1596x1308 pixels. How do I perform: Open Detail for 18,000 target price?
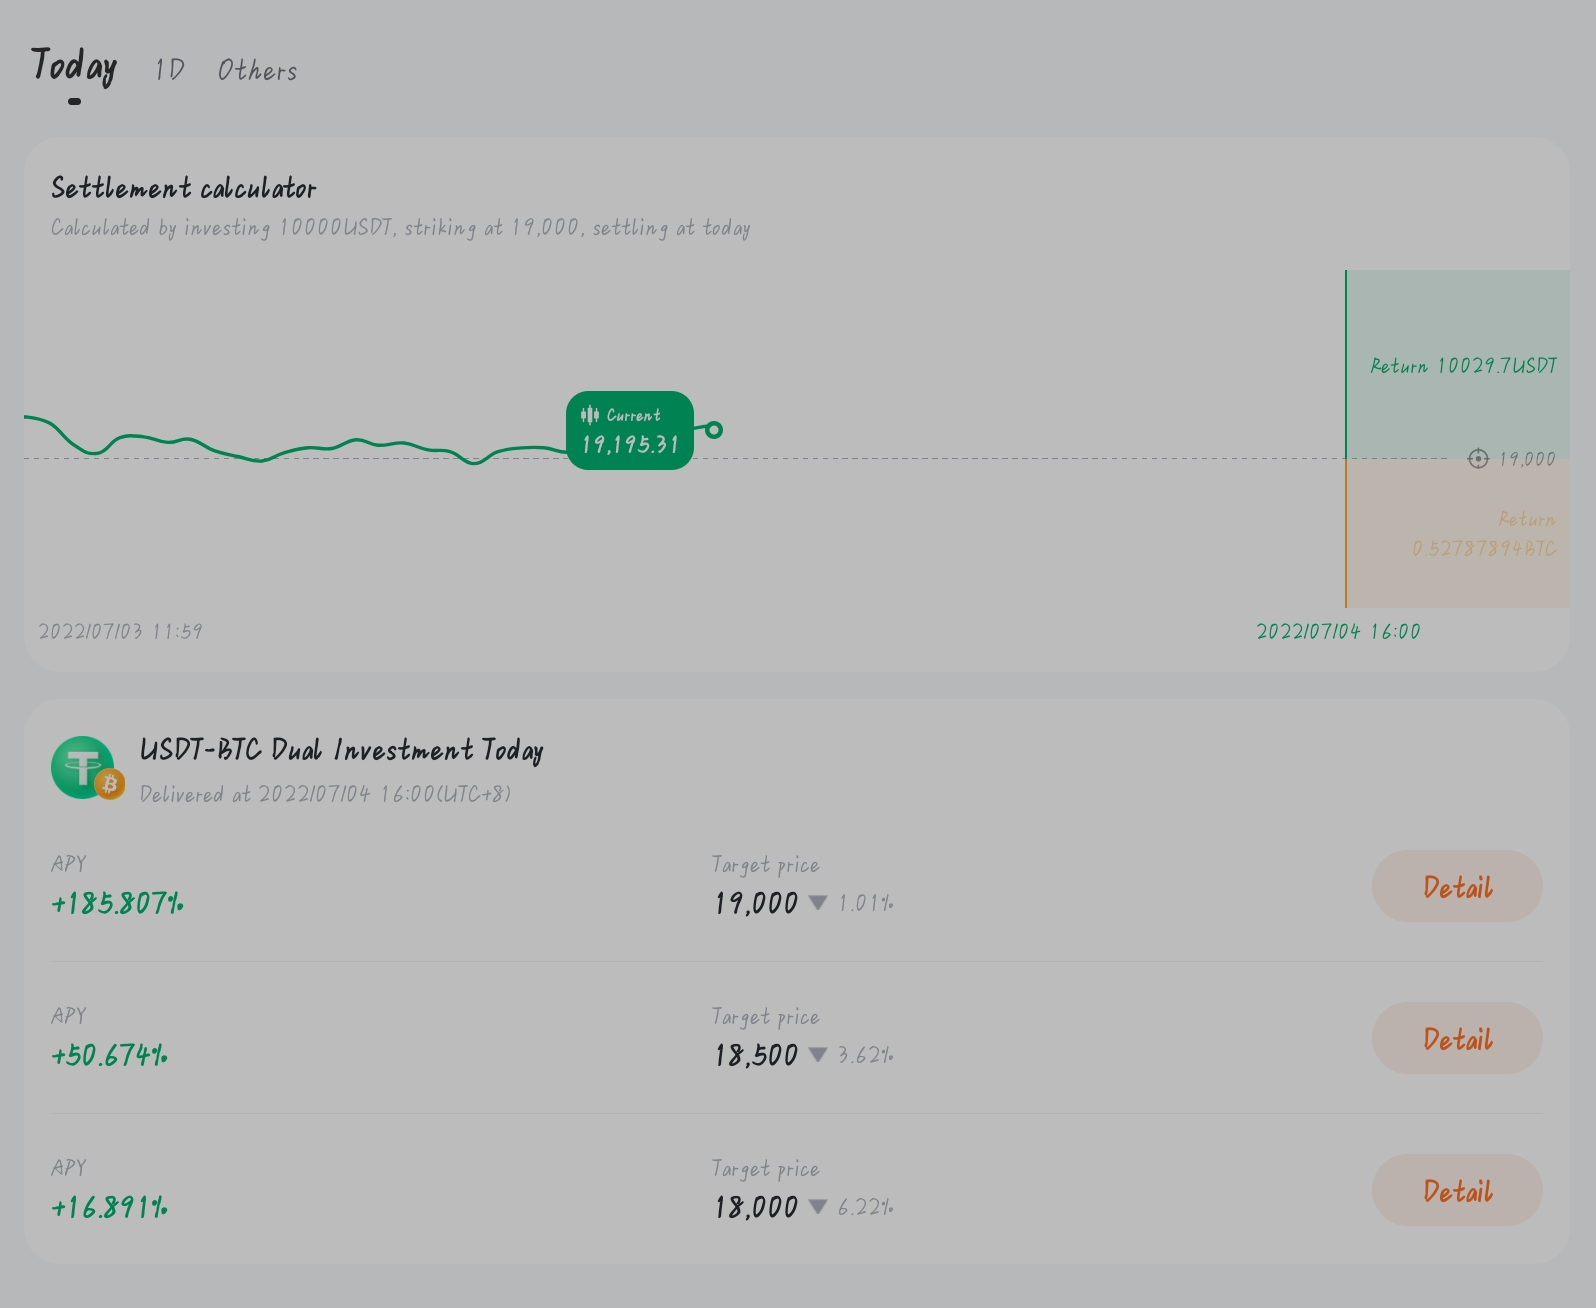point(1456,1191)
